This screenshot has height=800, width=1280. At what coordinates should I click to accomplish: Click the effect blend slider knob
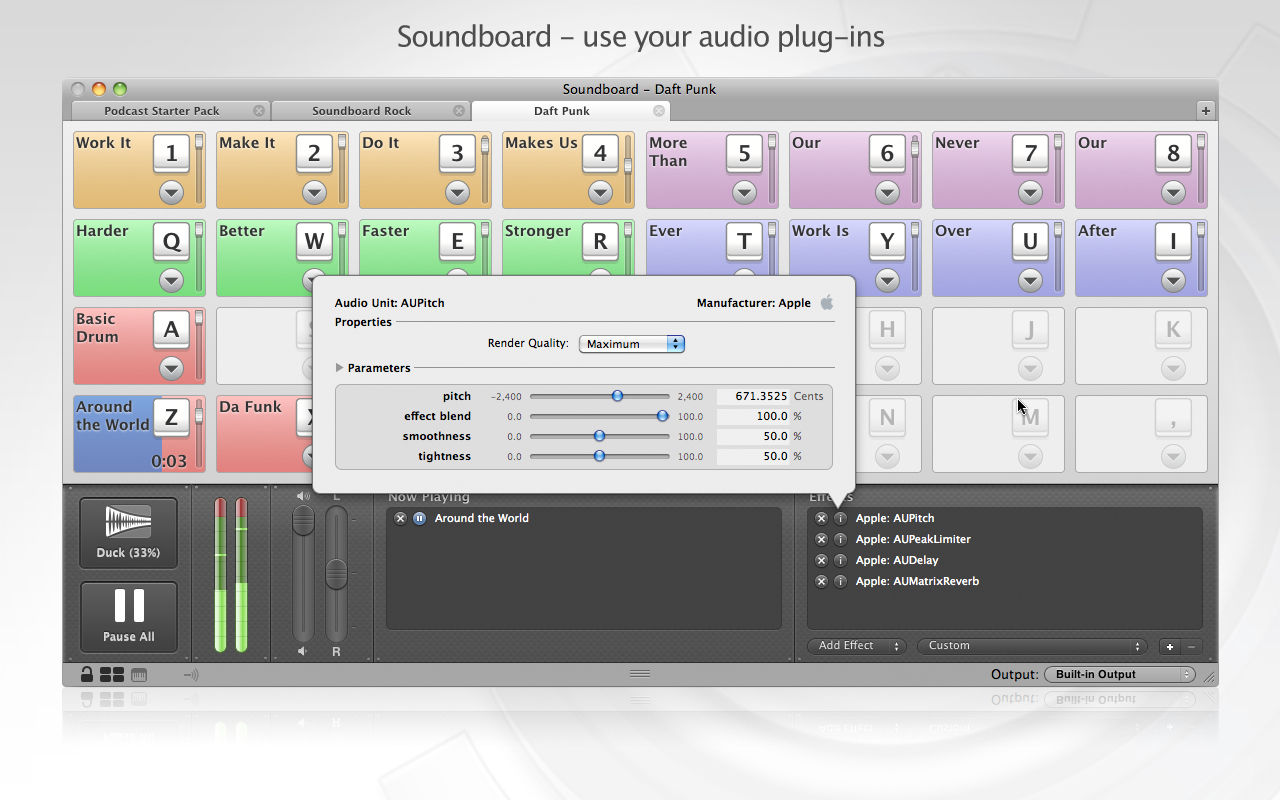coord(662,416)
